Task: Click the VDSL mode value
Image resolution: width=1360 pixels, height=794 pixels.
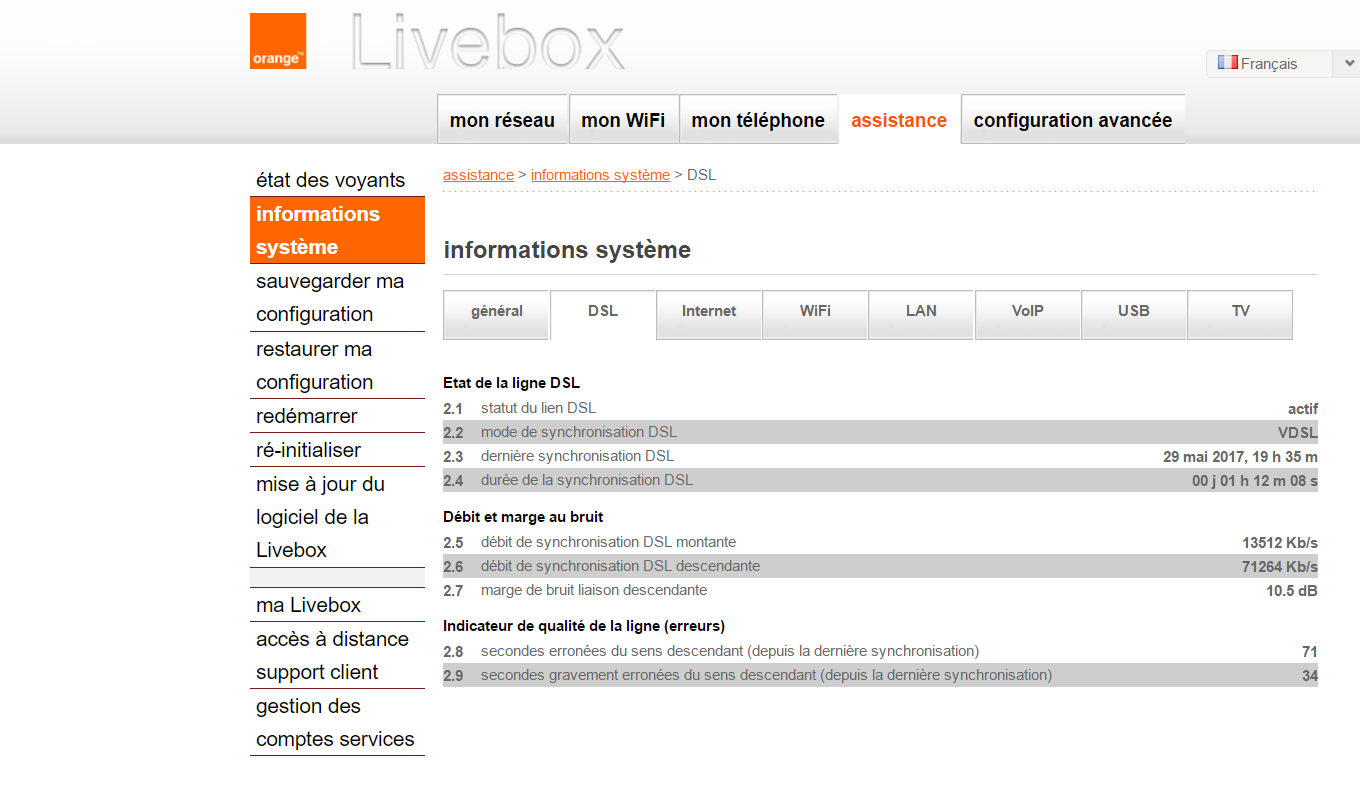Action: click(x=1298, y=432)
